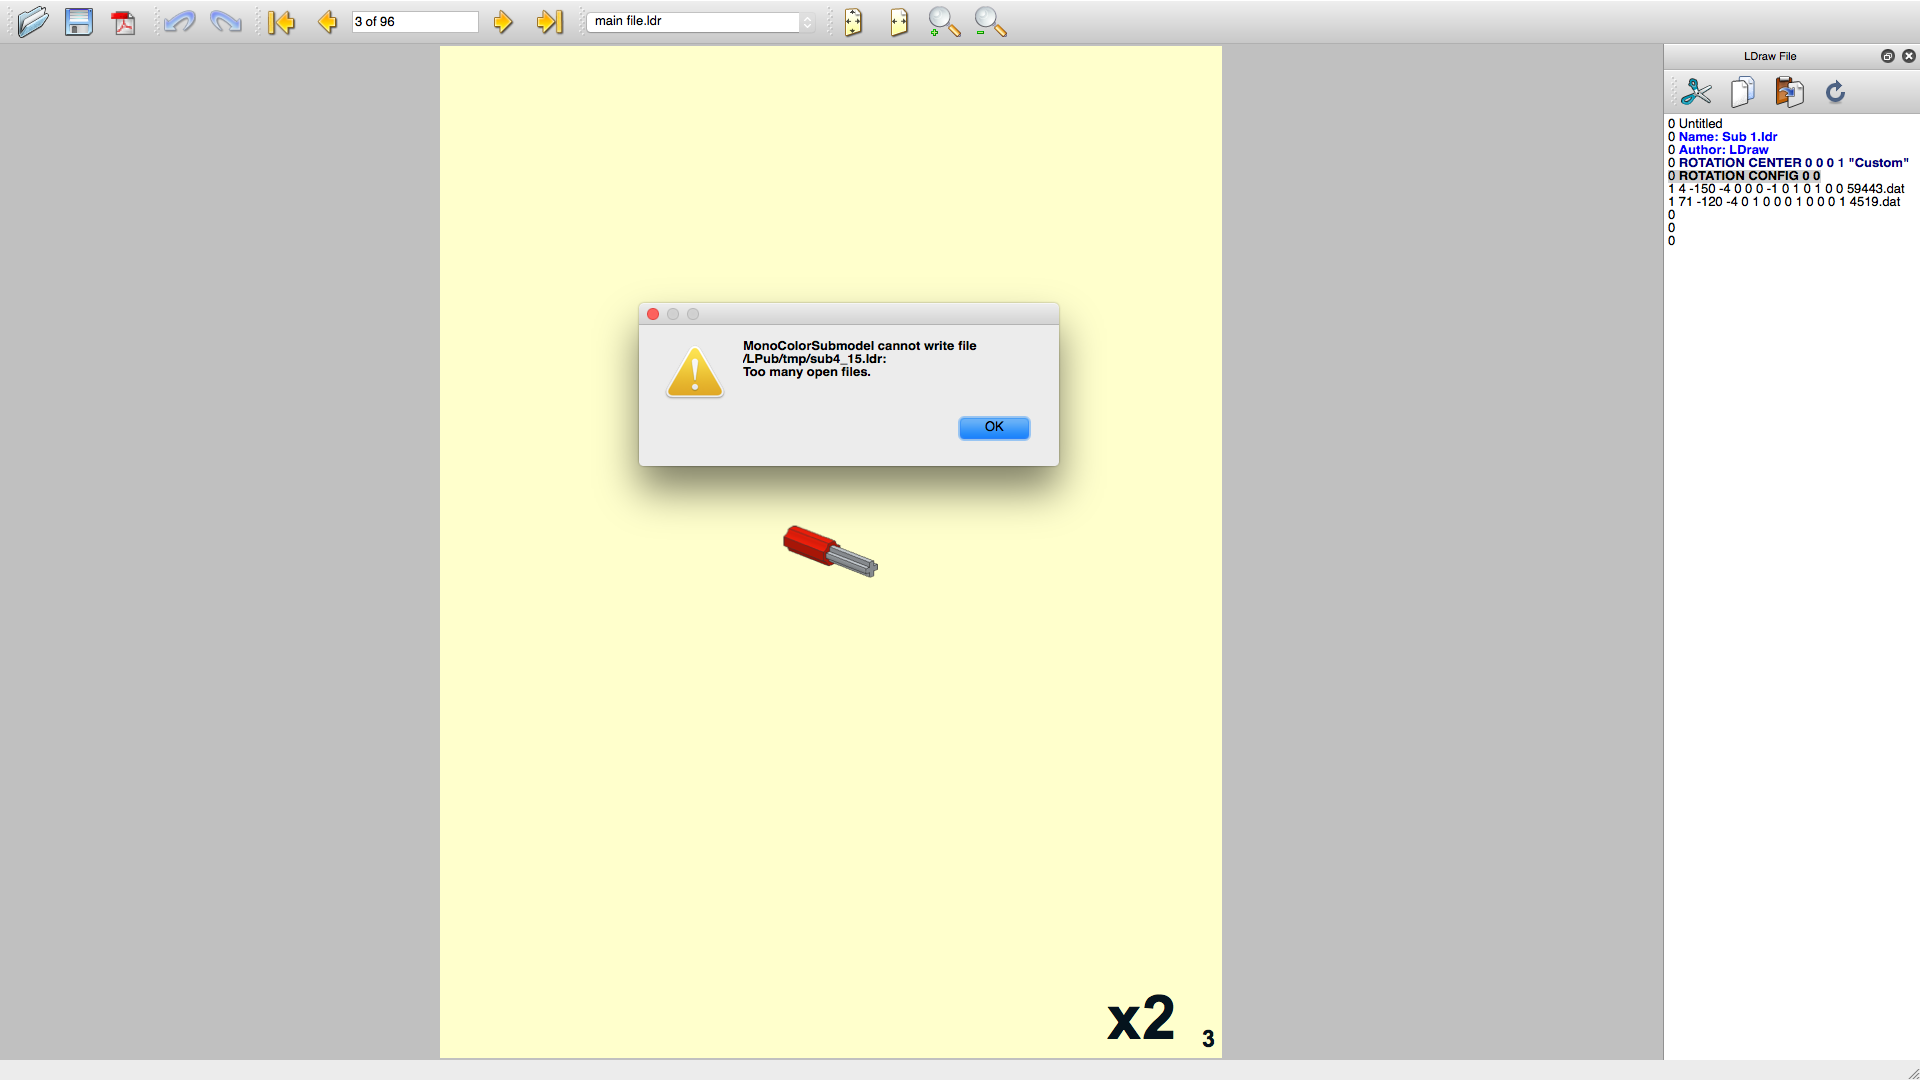Paste into the LDraw File editor
The image size is (1920, 1080).
click(x=1789, y=91)
